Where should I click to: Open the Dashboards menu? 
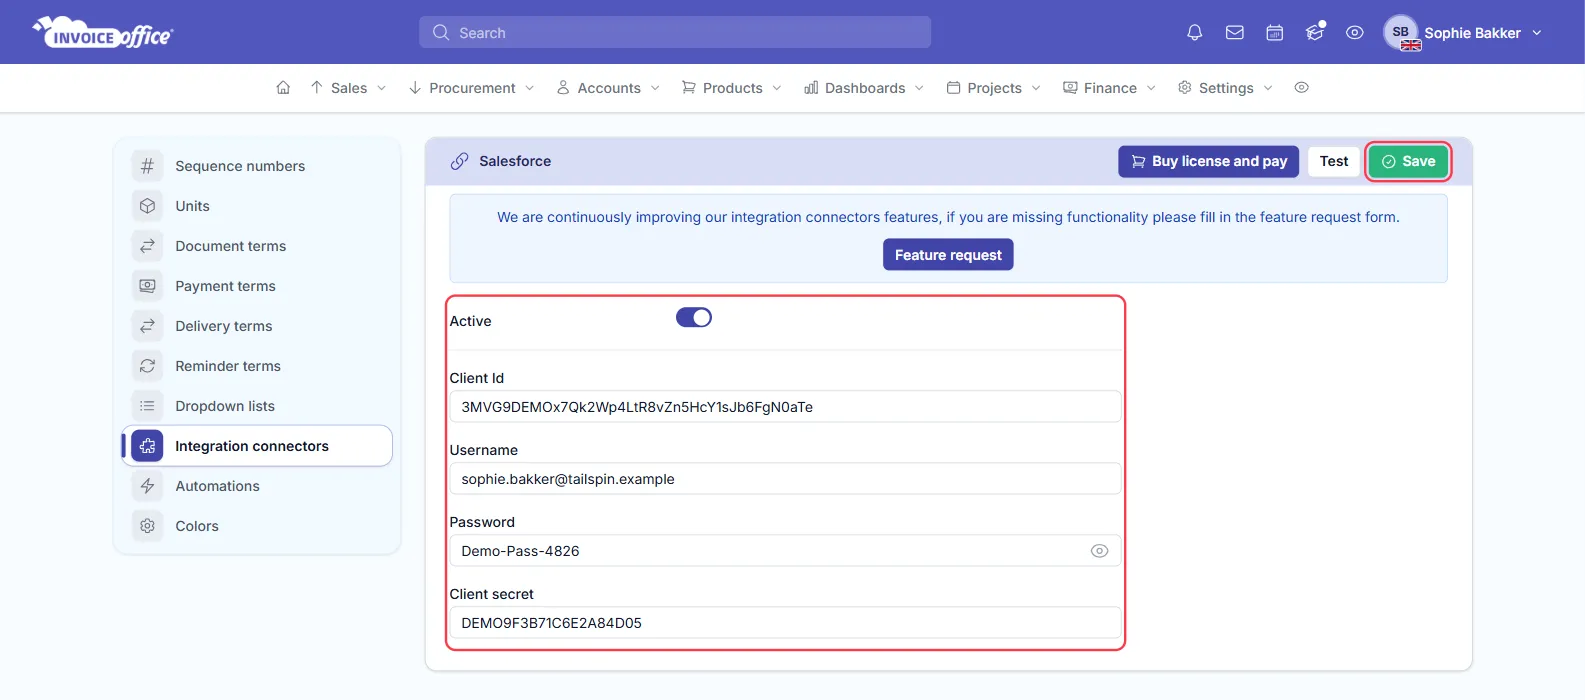point(864,88)
